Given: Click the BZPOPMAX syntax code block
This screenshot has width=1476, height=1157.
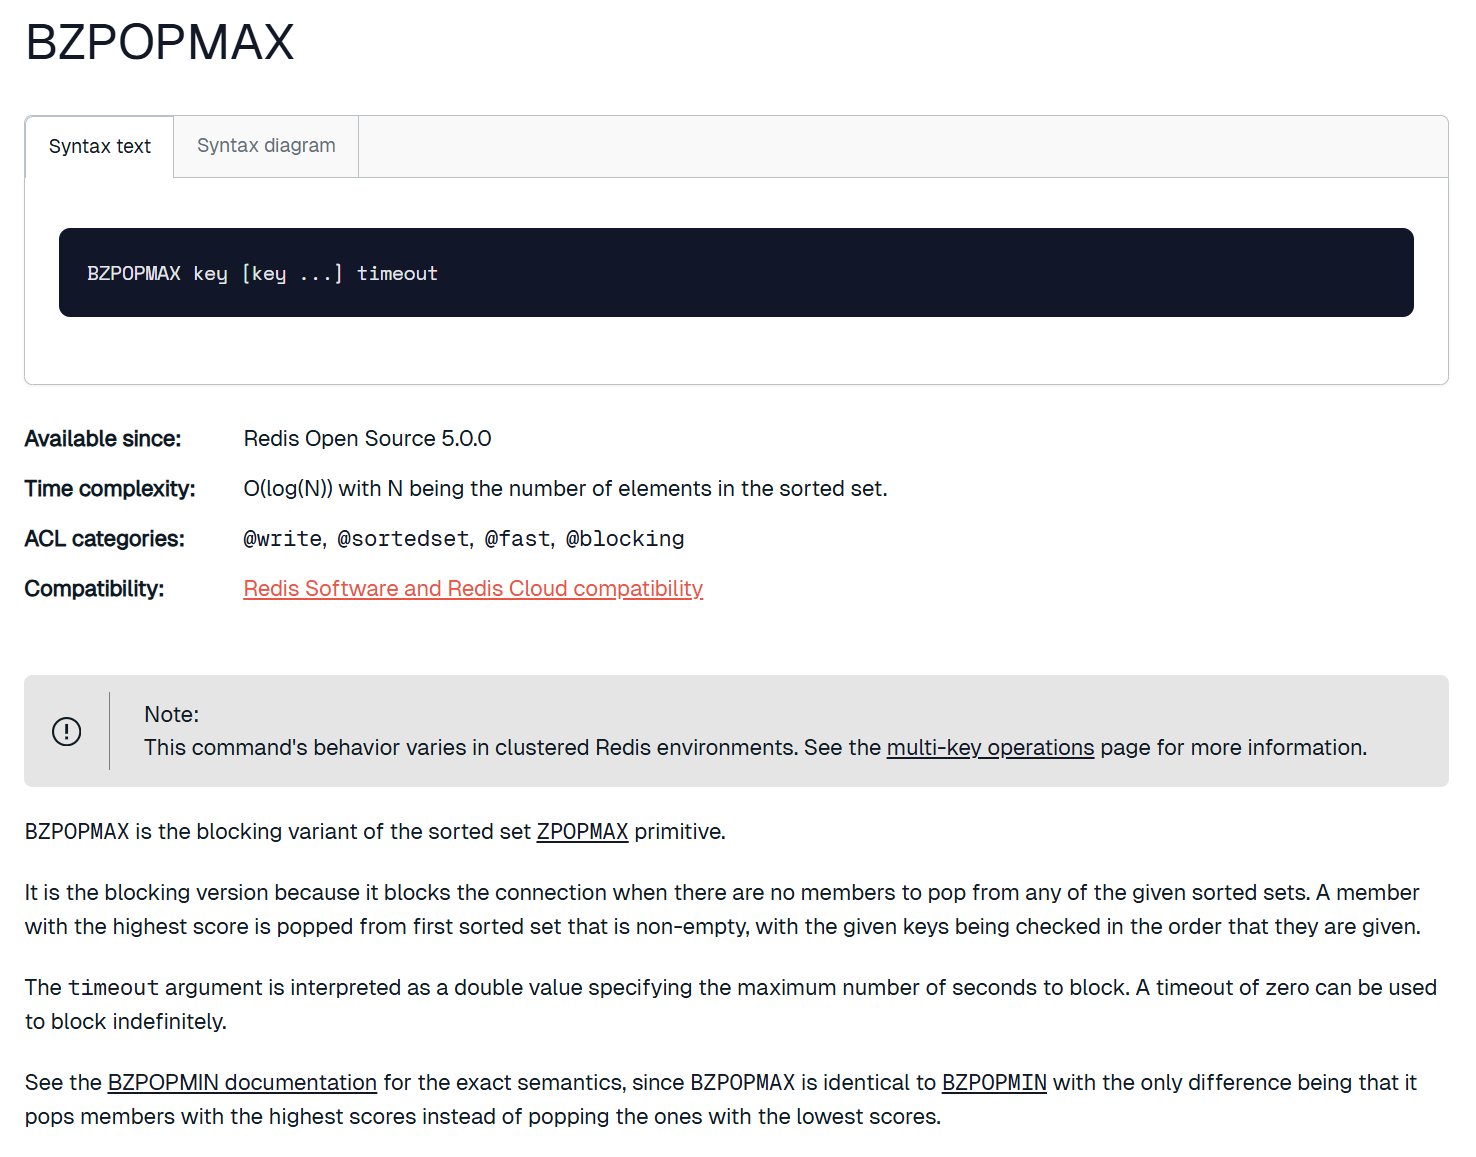Looking at the screenshot, I should [x=736, y=273].
